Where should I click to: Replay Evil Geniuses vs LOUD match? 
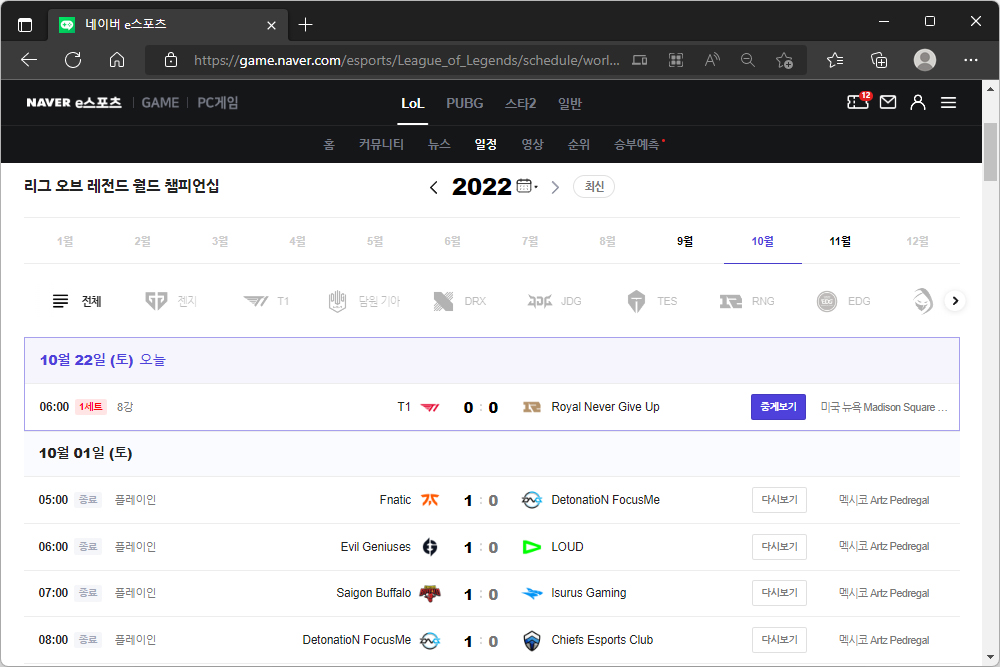[779, 546]
